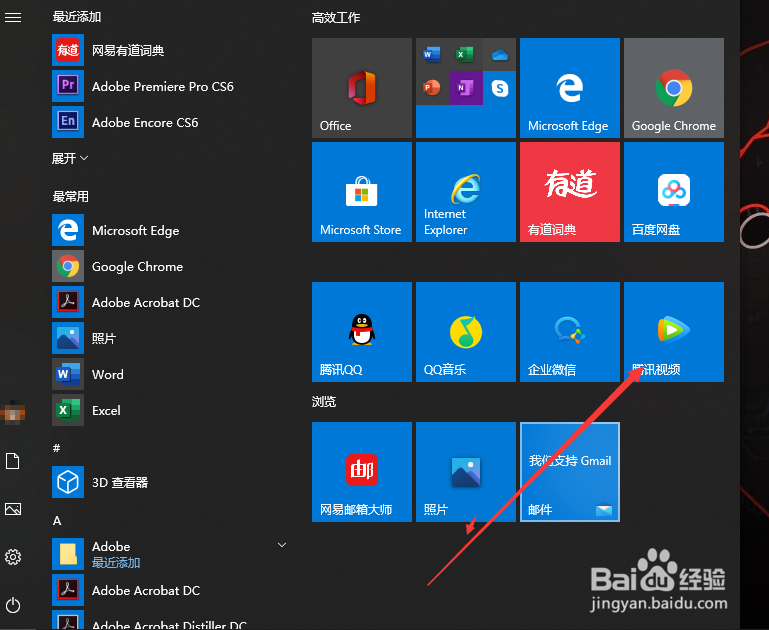The height and width of the screenshot is (630, 769).
Task: Open Documents from the Start sidebar
Action: coord(13,461)
